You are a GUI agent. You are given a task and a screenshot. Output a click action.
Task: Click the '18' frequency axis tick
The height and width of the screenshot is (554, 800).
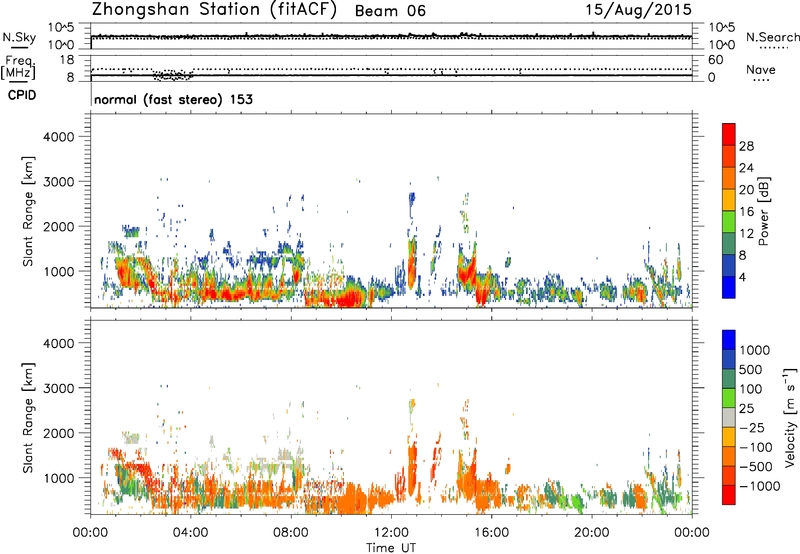tap(67, 60)
